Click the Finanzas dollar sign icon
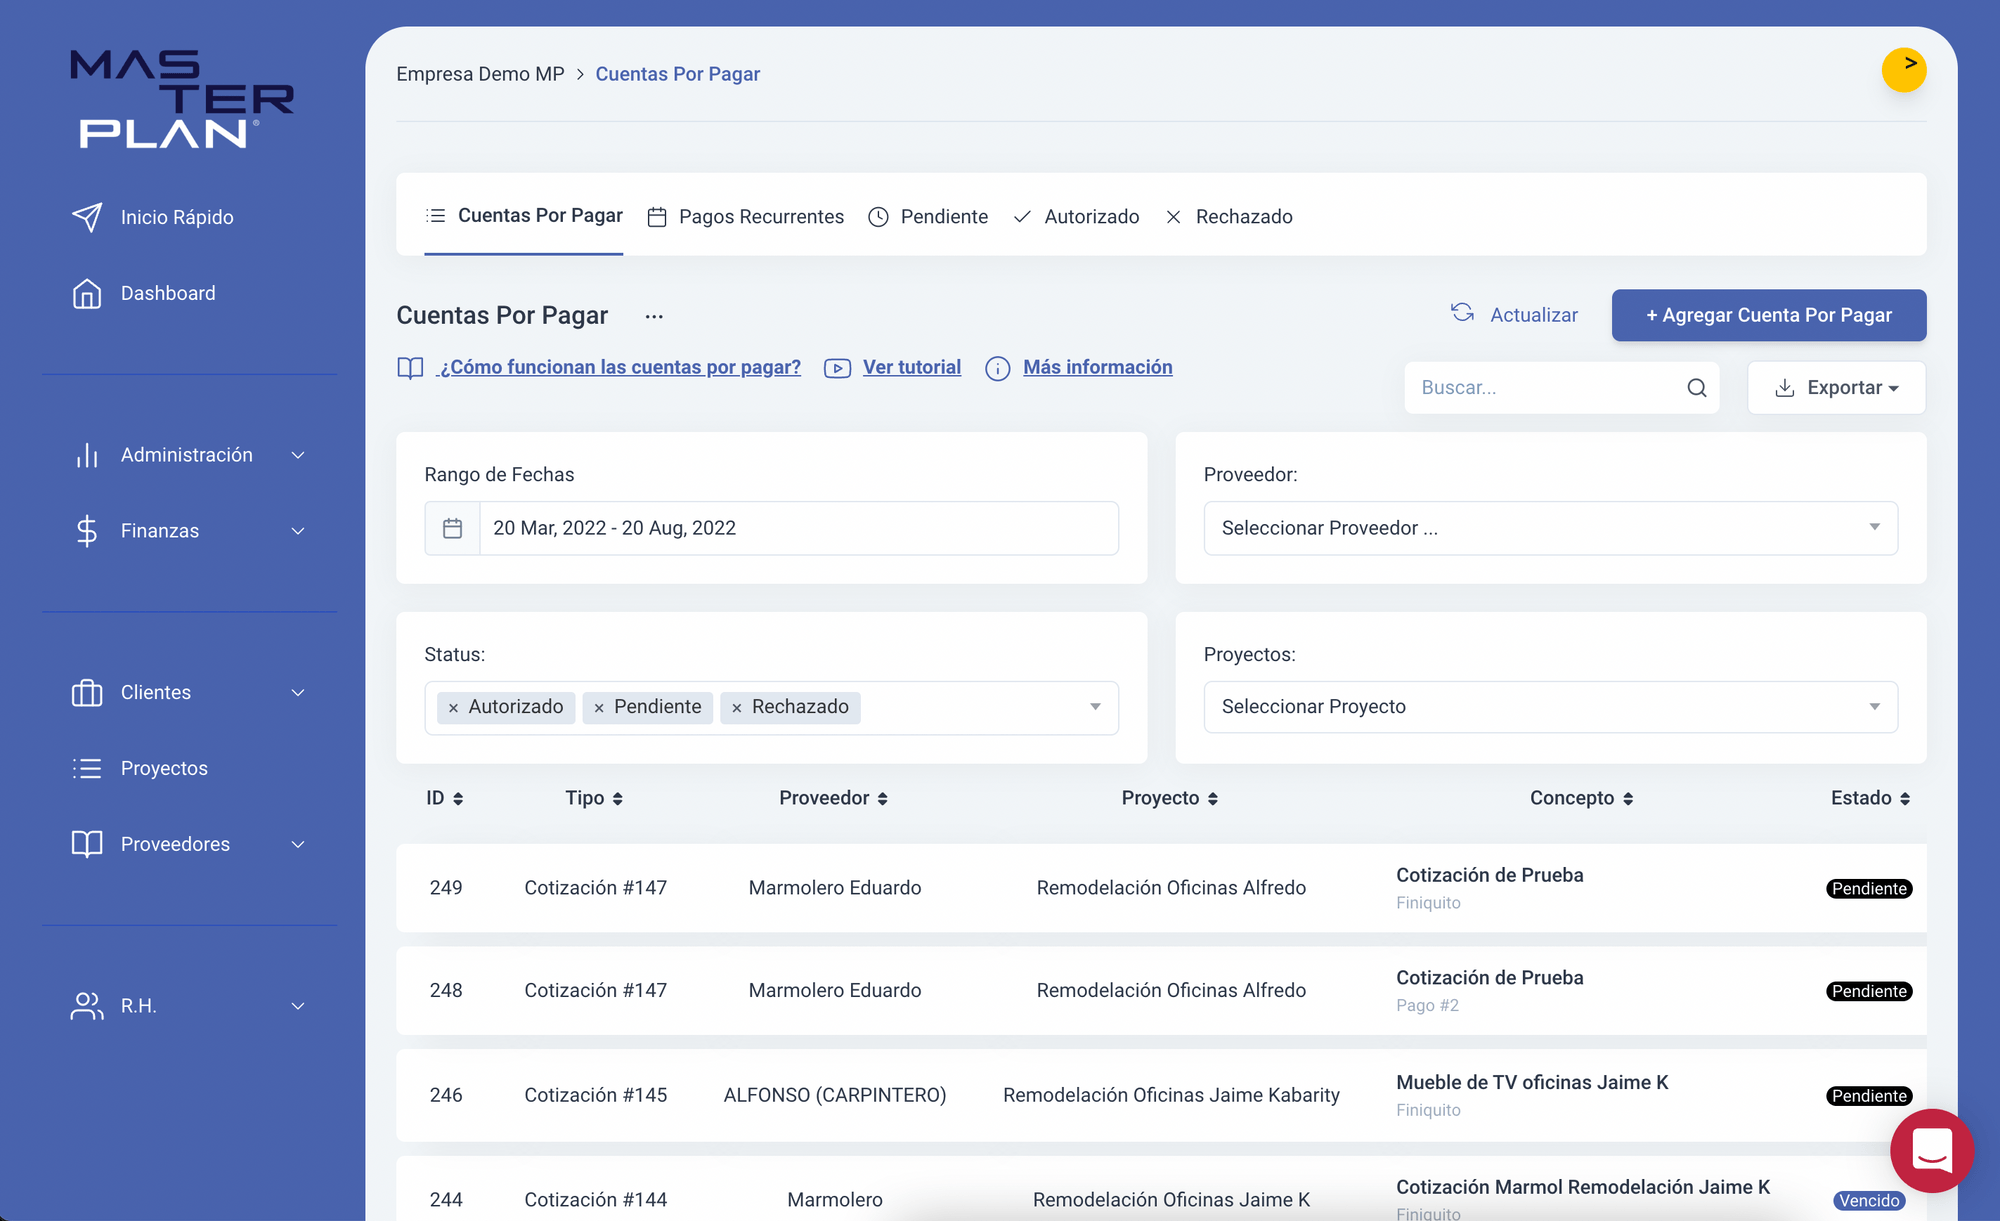 pyautogui.click(x=87, y=531)
